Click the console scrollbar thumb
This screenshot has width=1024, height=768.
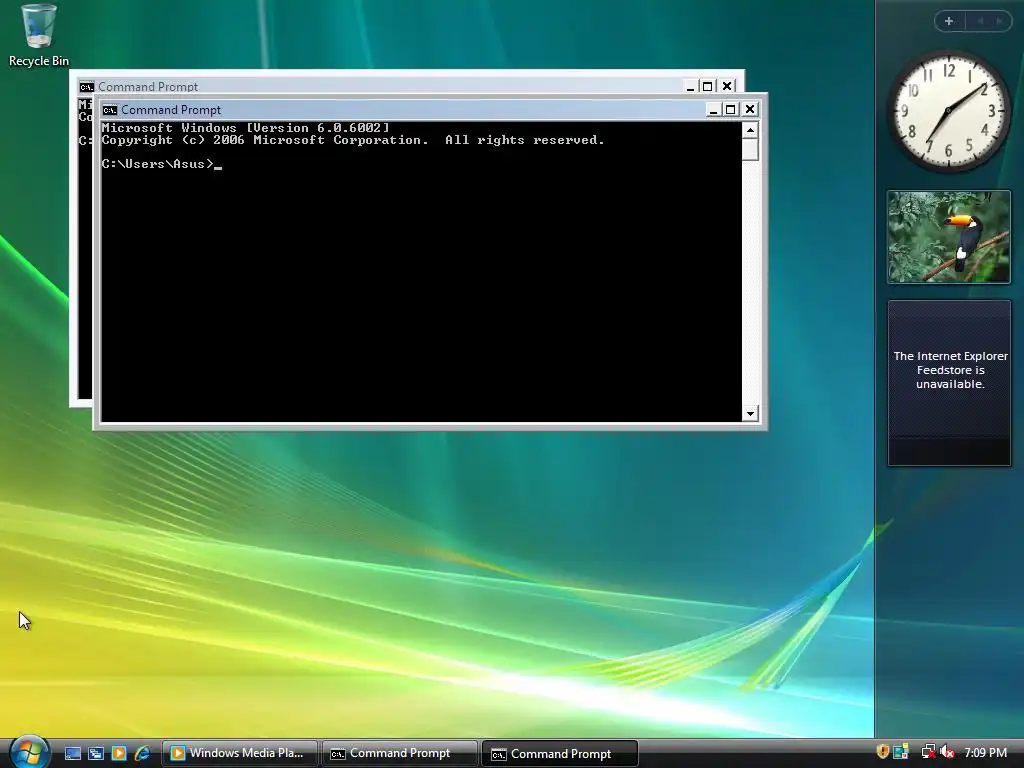(x=750, y=150)
